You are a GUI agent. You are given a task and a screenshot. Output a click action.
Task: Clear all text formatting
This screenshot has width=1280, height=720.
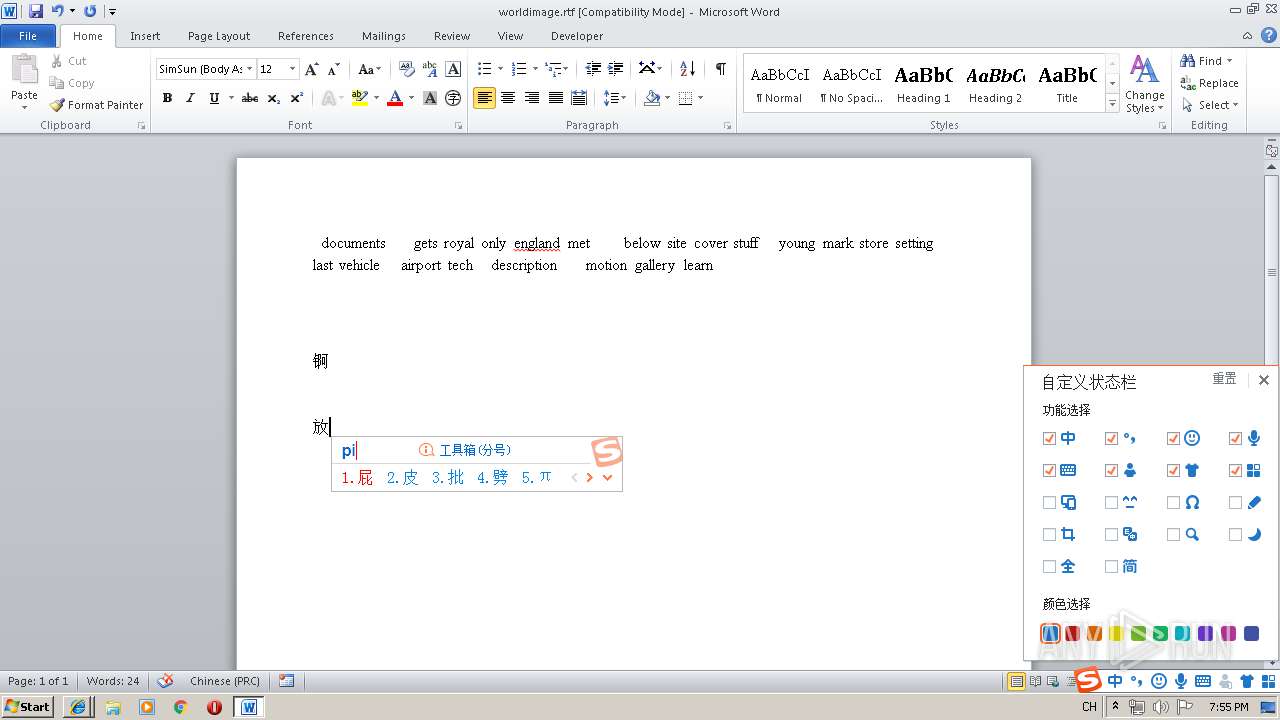click(x=406, y=69)
